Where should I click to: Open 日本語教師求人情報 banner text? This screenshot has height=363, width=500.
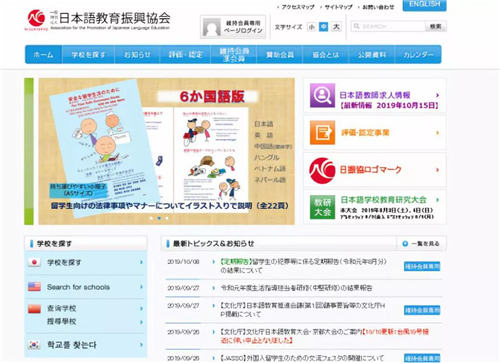375,95
